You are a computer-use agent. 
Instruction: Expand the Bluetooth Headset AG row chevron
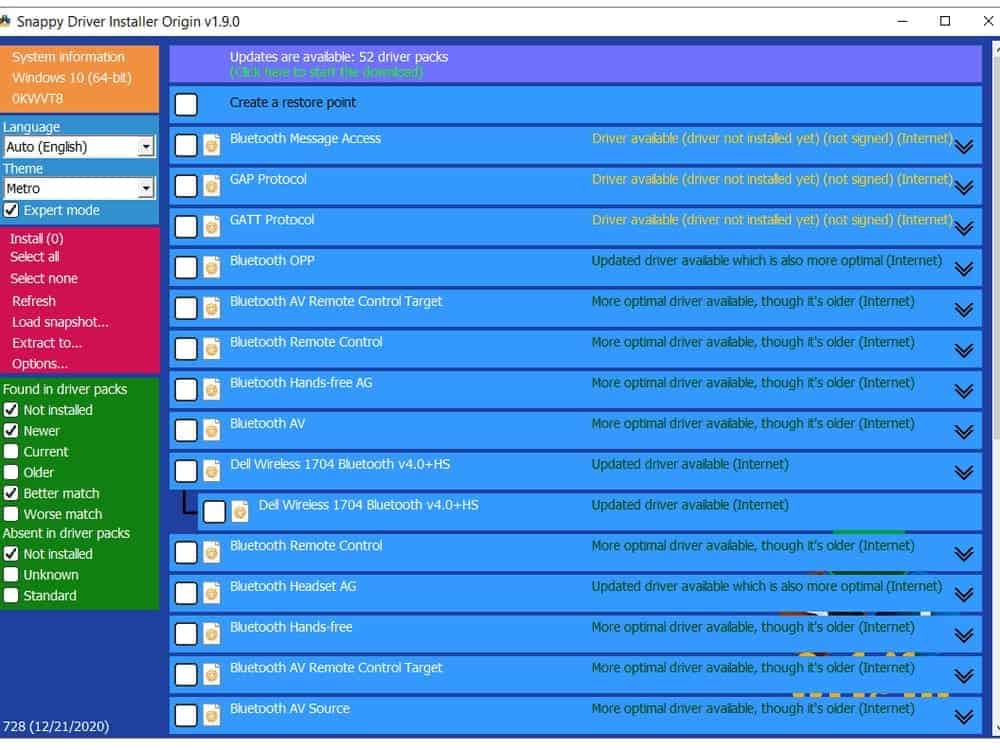(x=964, y=595)
